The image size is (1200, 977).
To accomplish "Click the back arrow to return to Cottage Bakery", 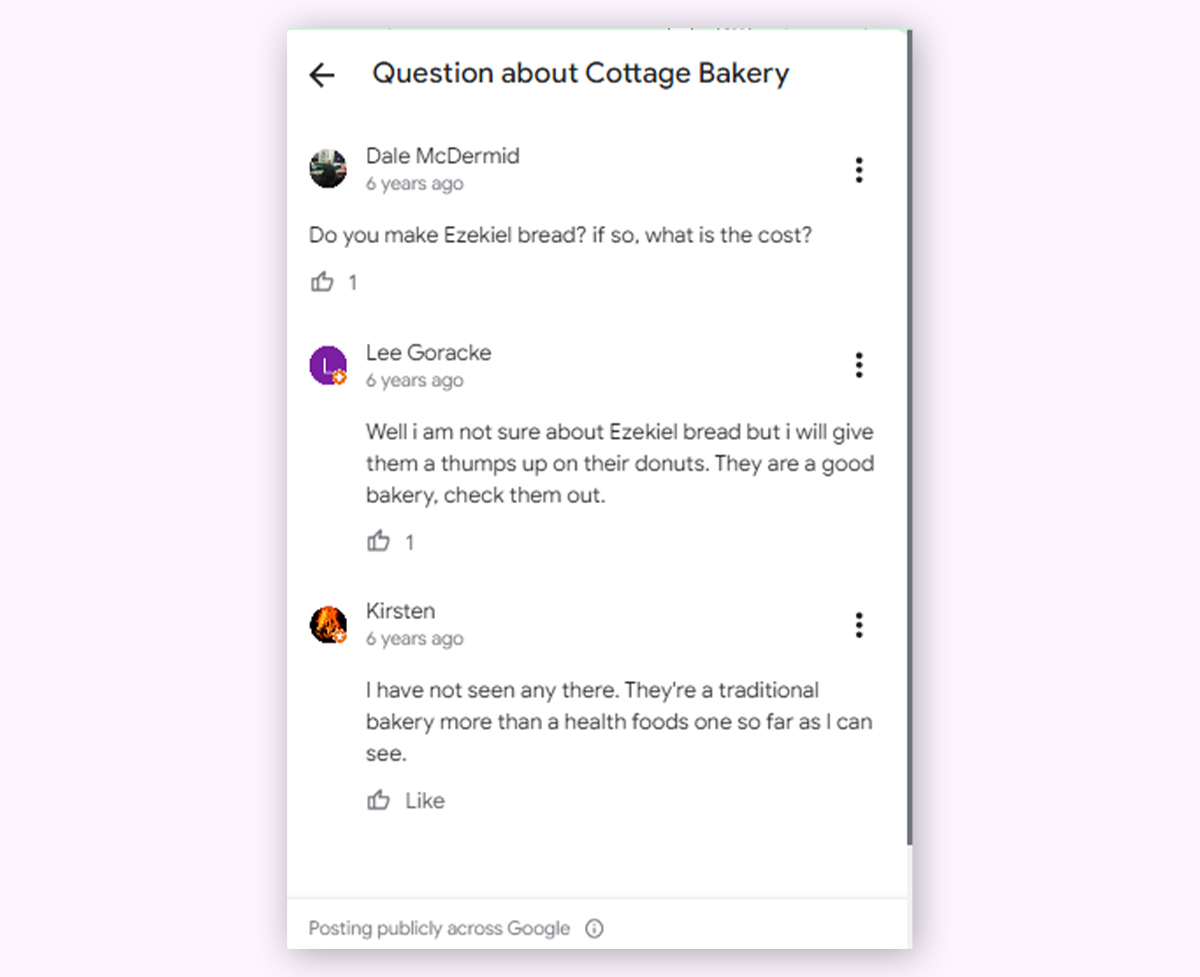I will [x=321, y=74].
